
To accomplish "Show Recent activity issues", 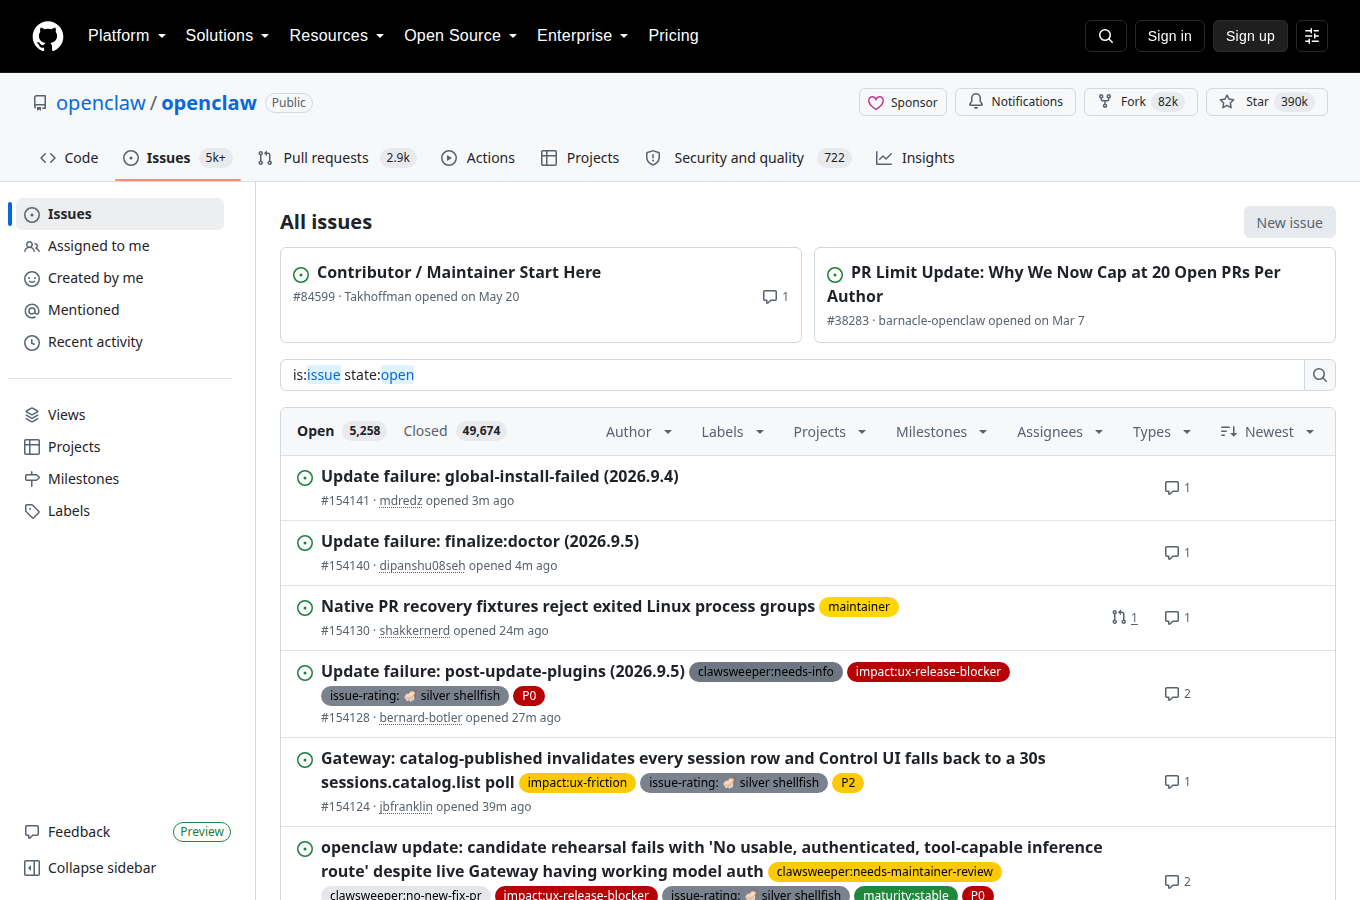I will click(95, 342).
